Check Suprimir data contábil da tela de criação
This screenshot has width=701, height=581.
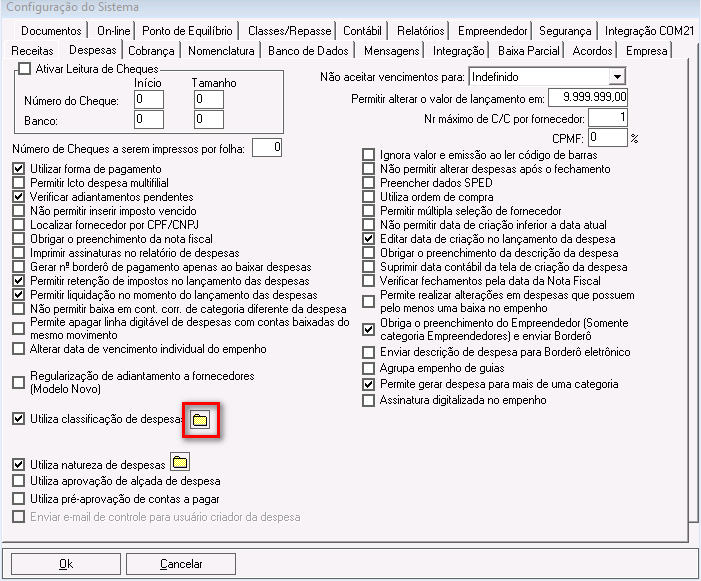(x=368, y=267)
